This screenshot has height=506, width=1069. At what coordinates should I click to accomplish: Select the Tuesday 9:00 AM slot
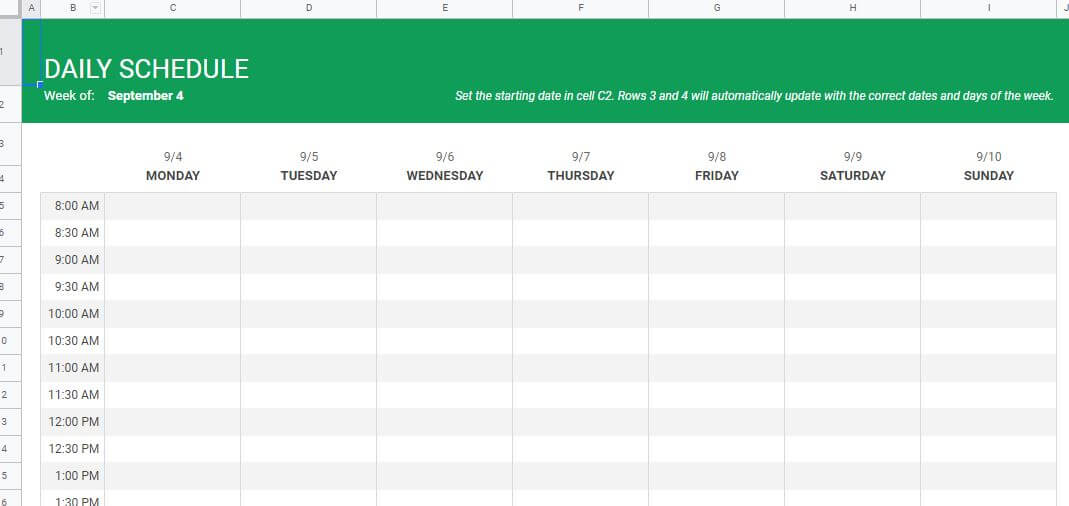pos(308,260)
